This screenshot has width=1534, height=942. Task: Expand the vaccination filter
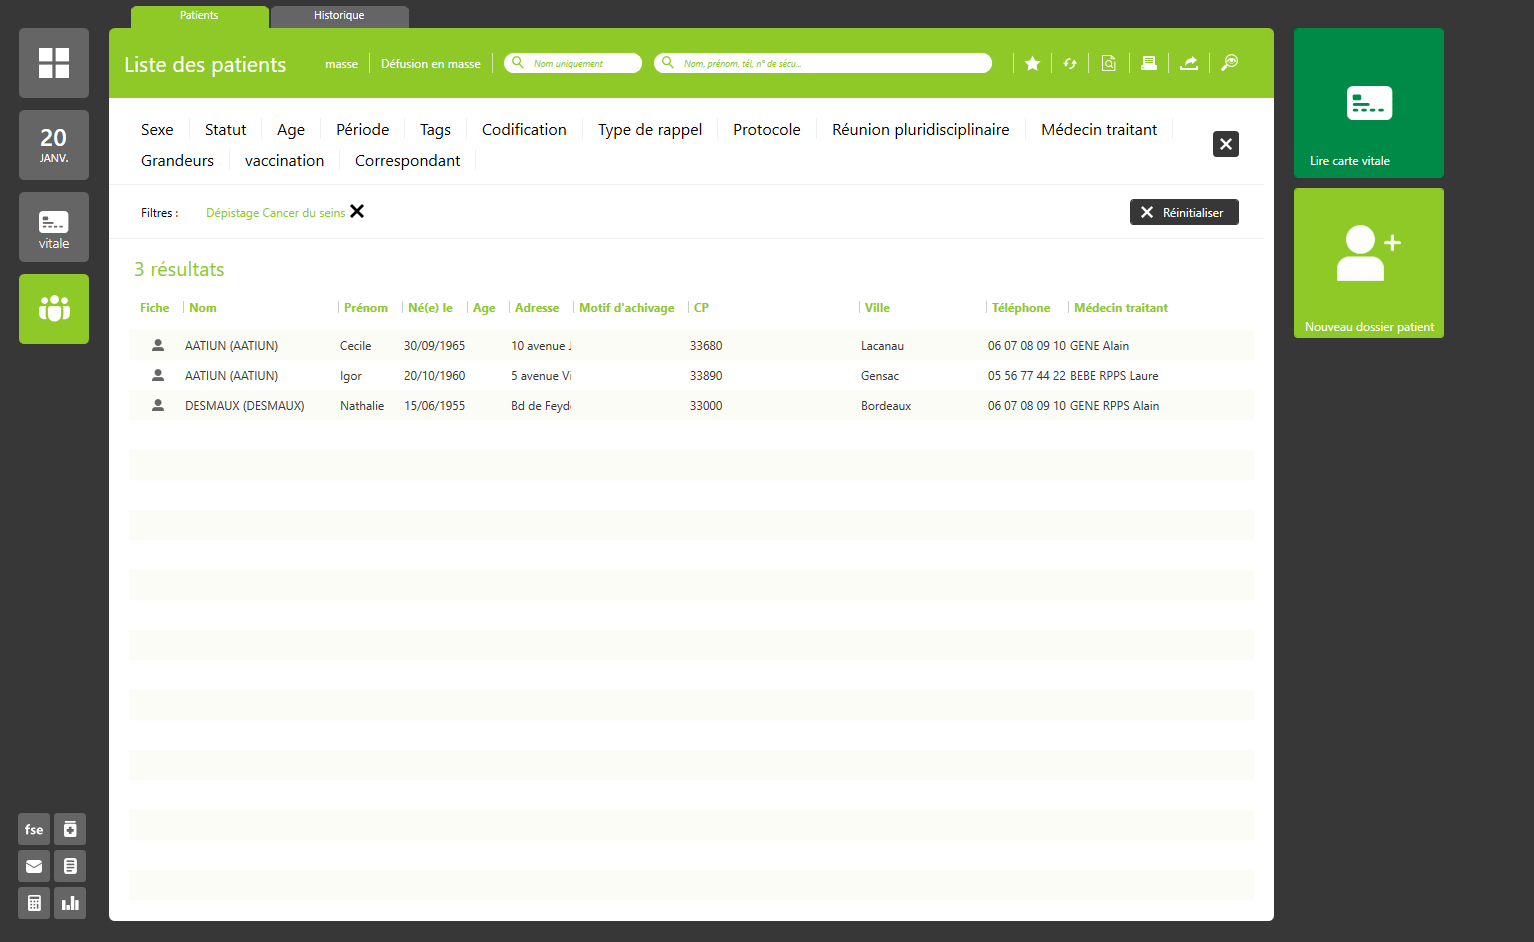pos(284,161)
